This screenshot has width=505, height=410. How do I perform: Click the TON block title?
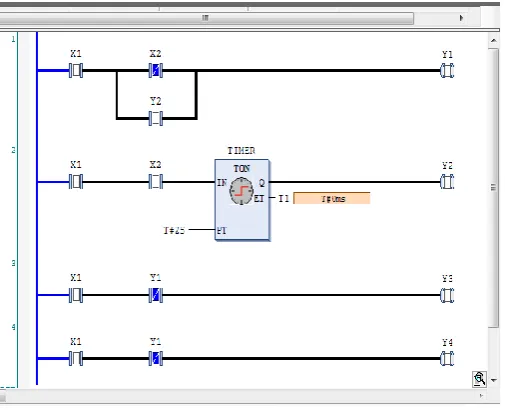[x=242, y=169]
